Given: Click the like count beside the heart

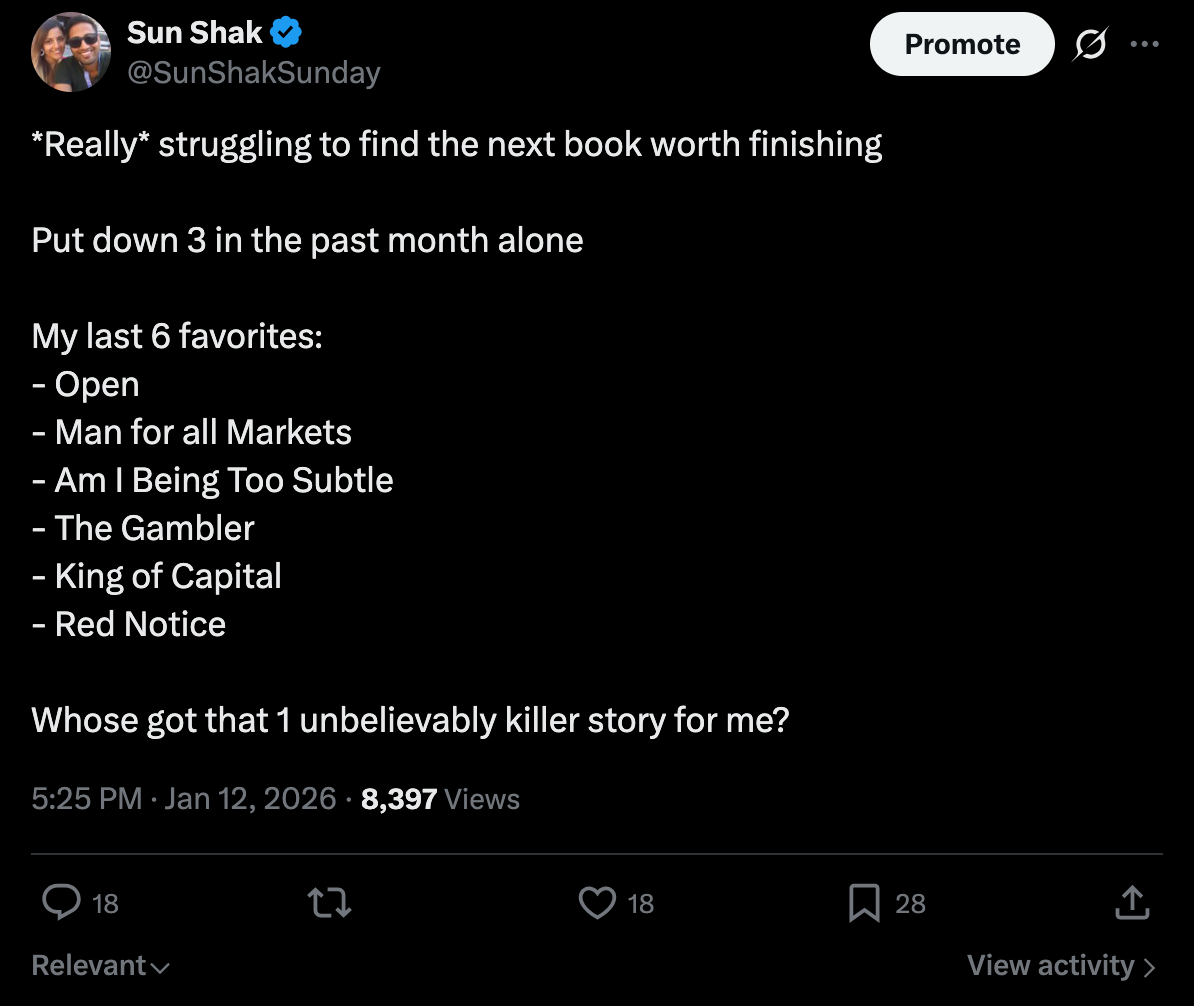Looking at the screenshot, I should point(640,904).
